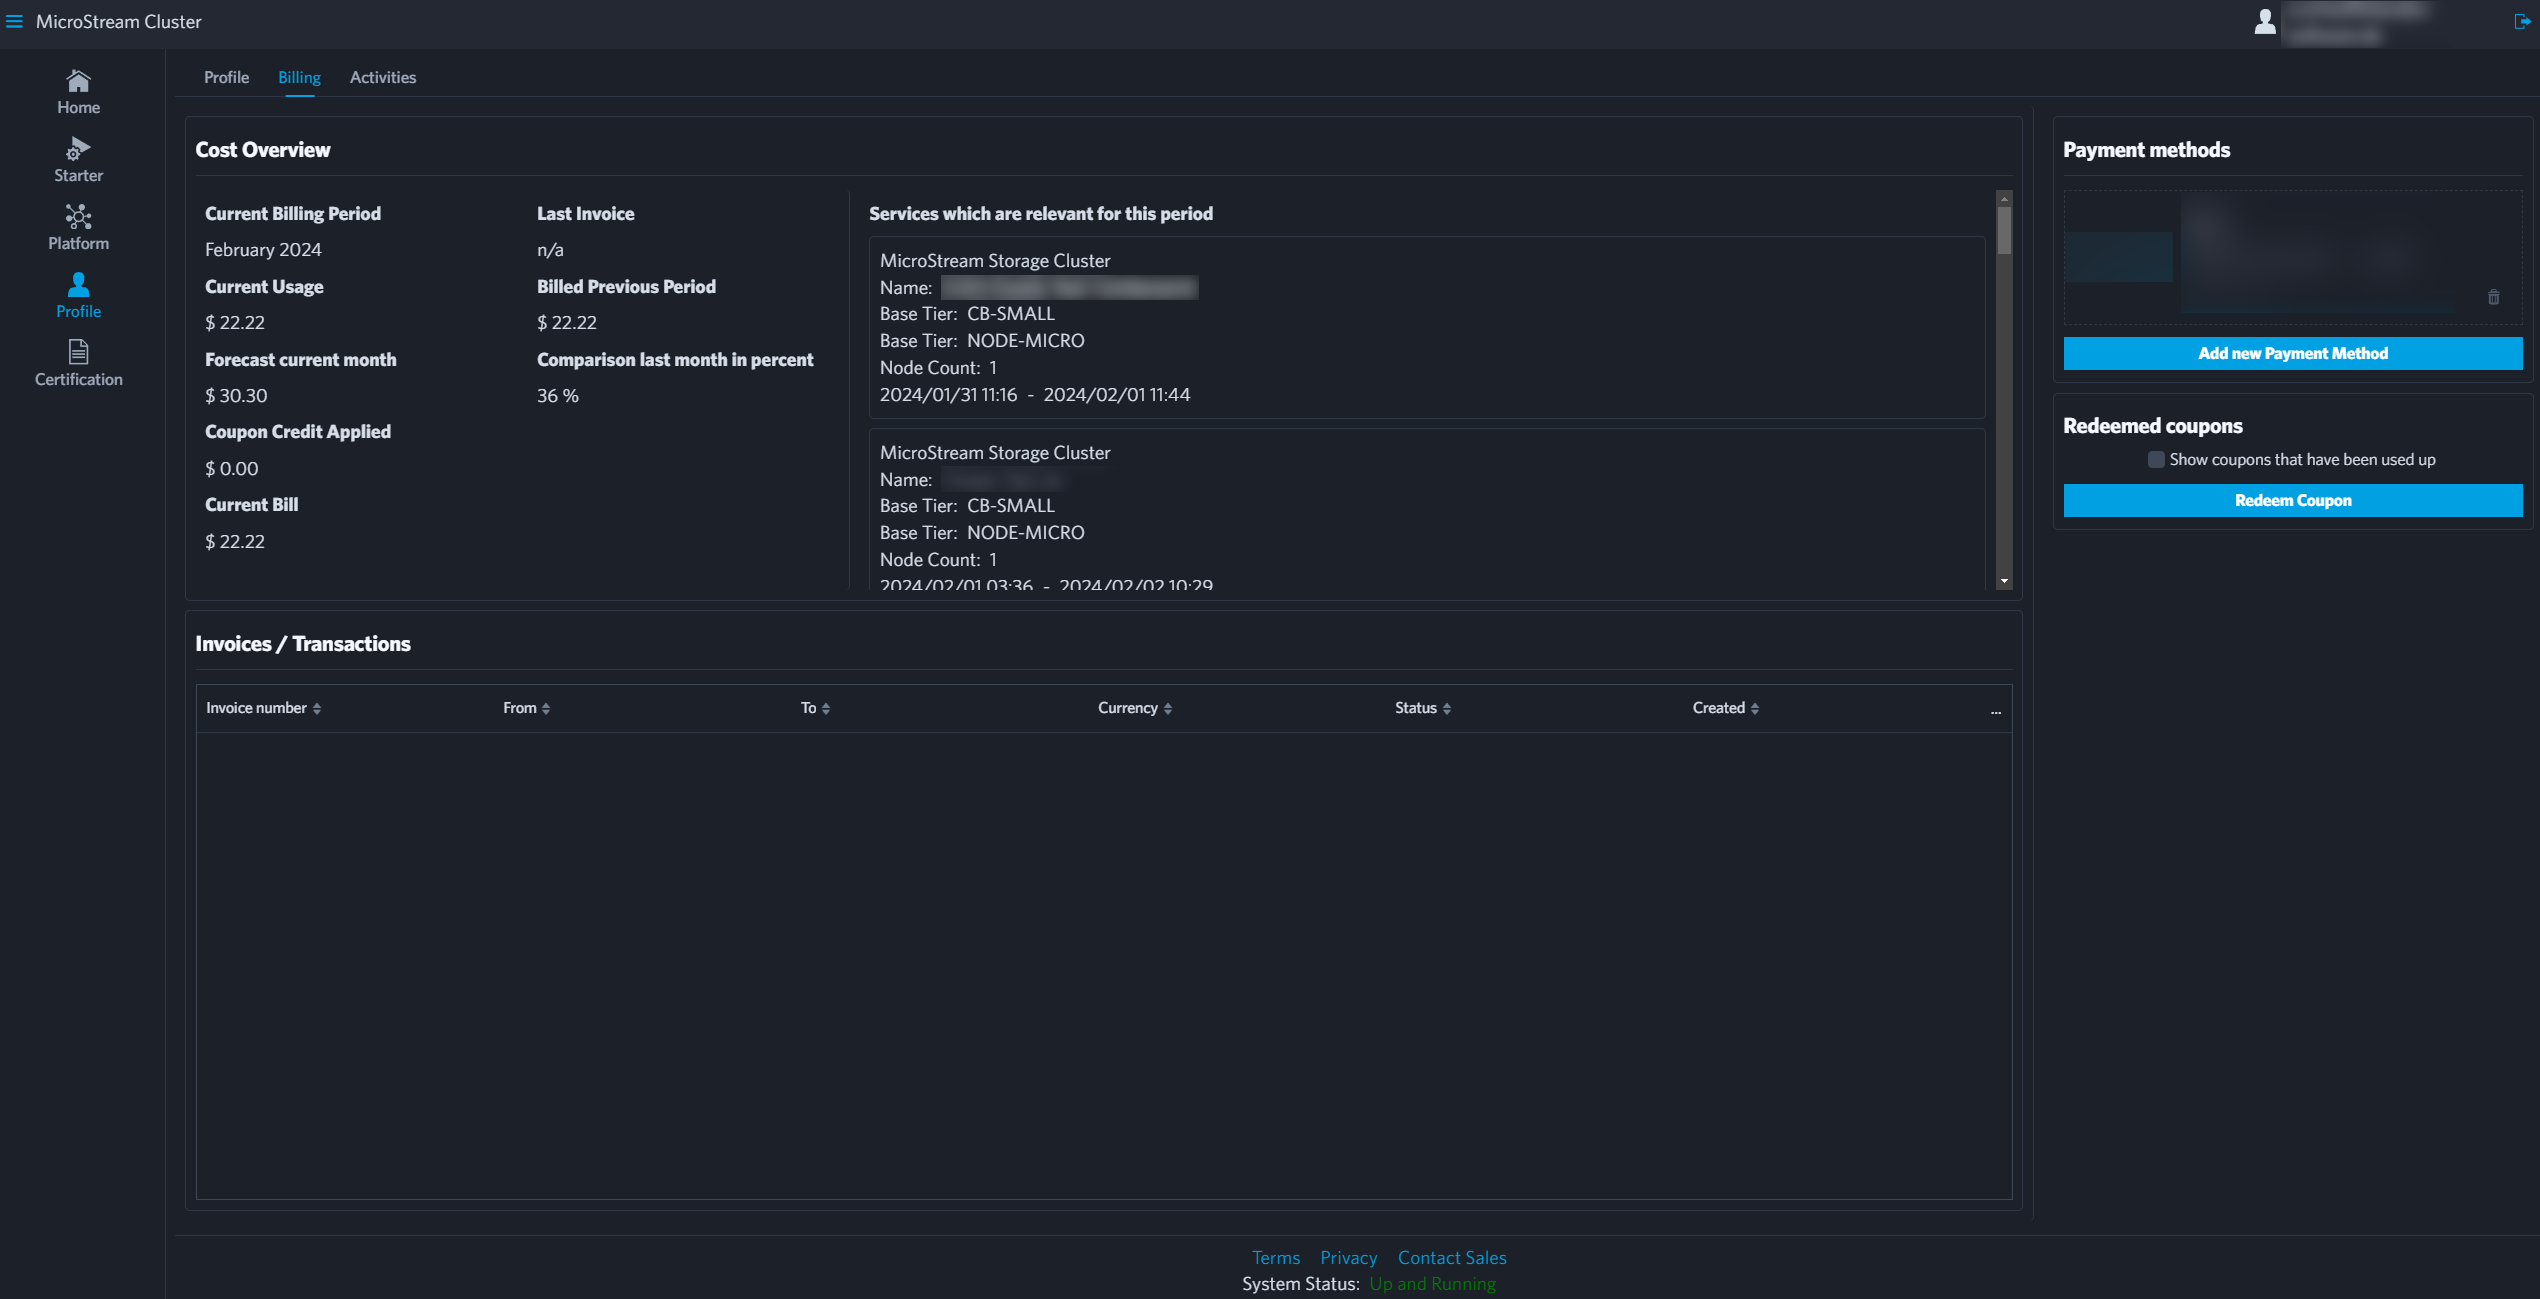Sort by Currency column
Screen dimensions: 2540x1299
point(1135,707)
